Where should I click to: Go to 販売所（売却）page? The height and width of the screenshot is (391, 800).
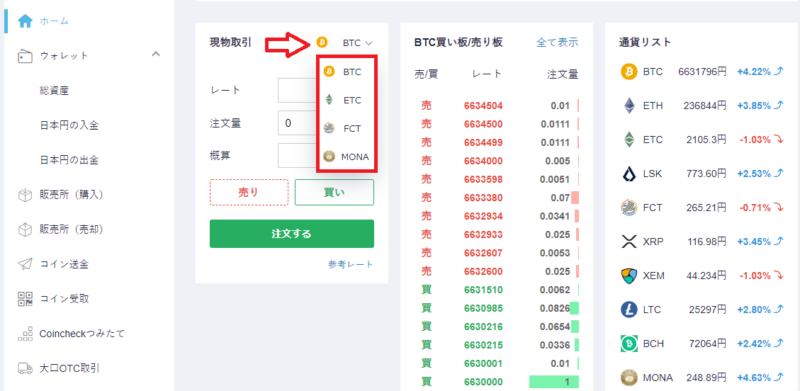tap(71, 230)
